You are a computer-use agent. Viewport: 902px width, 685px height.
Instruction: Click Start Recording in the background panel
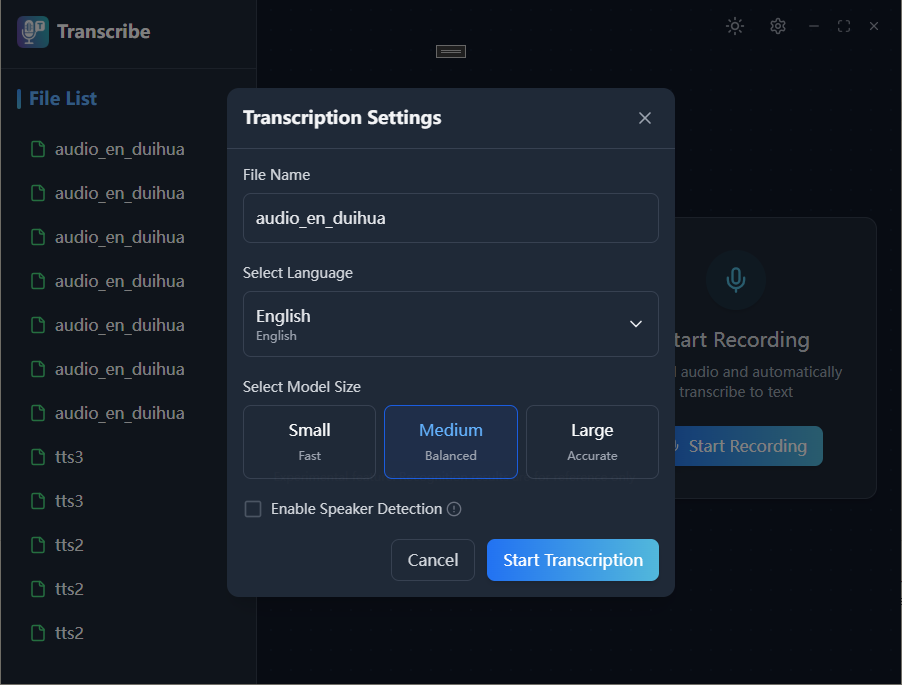748,446
